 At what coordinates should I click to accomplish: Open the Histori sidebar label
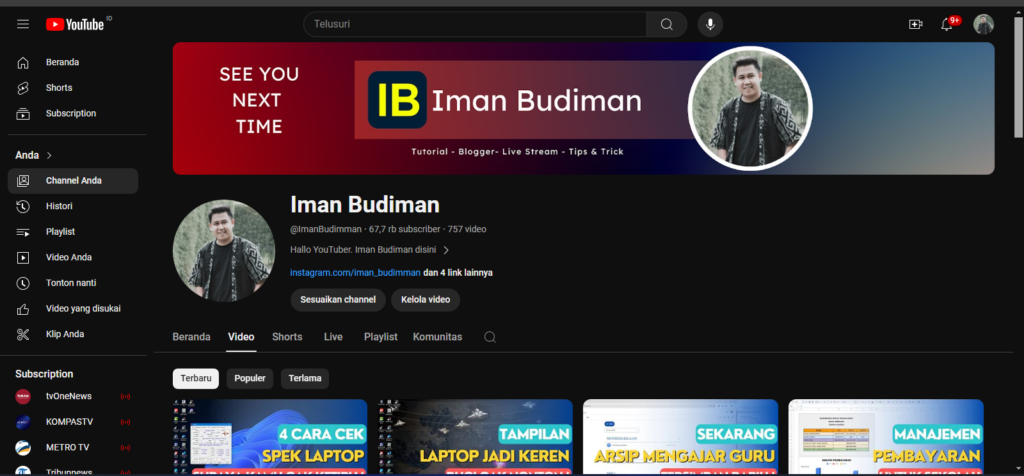59,206
